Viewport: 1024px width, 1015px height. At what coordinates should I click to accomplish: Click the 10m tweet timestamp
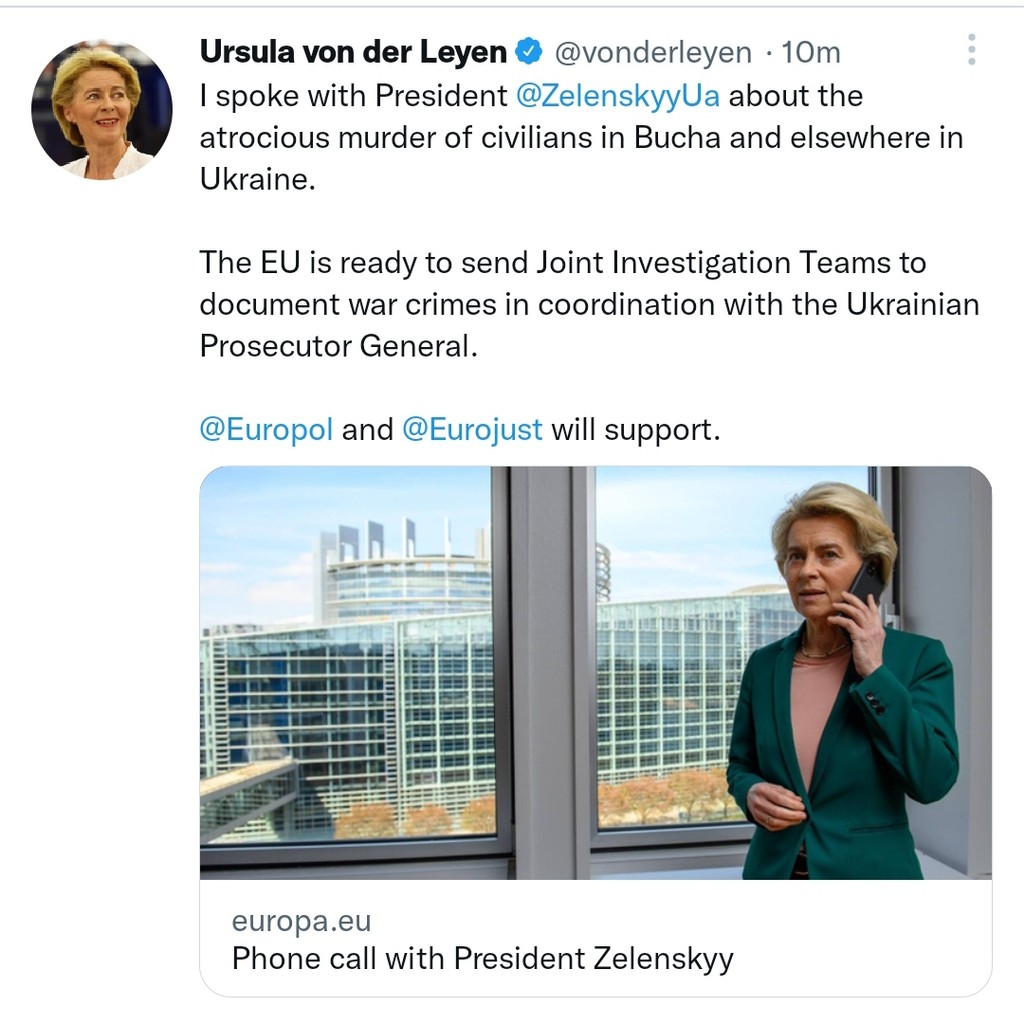[x=811, y=52]
